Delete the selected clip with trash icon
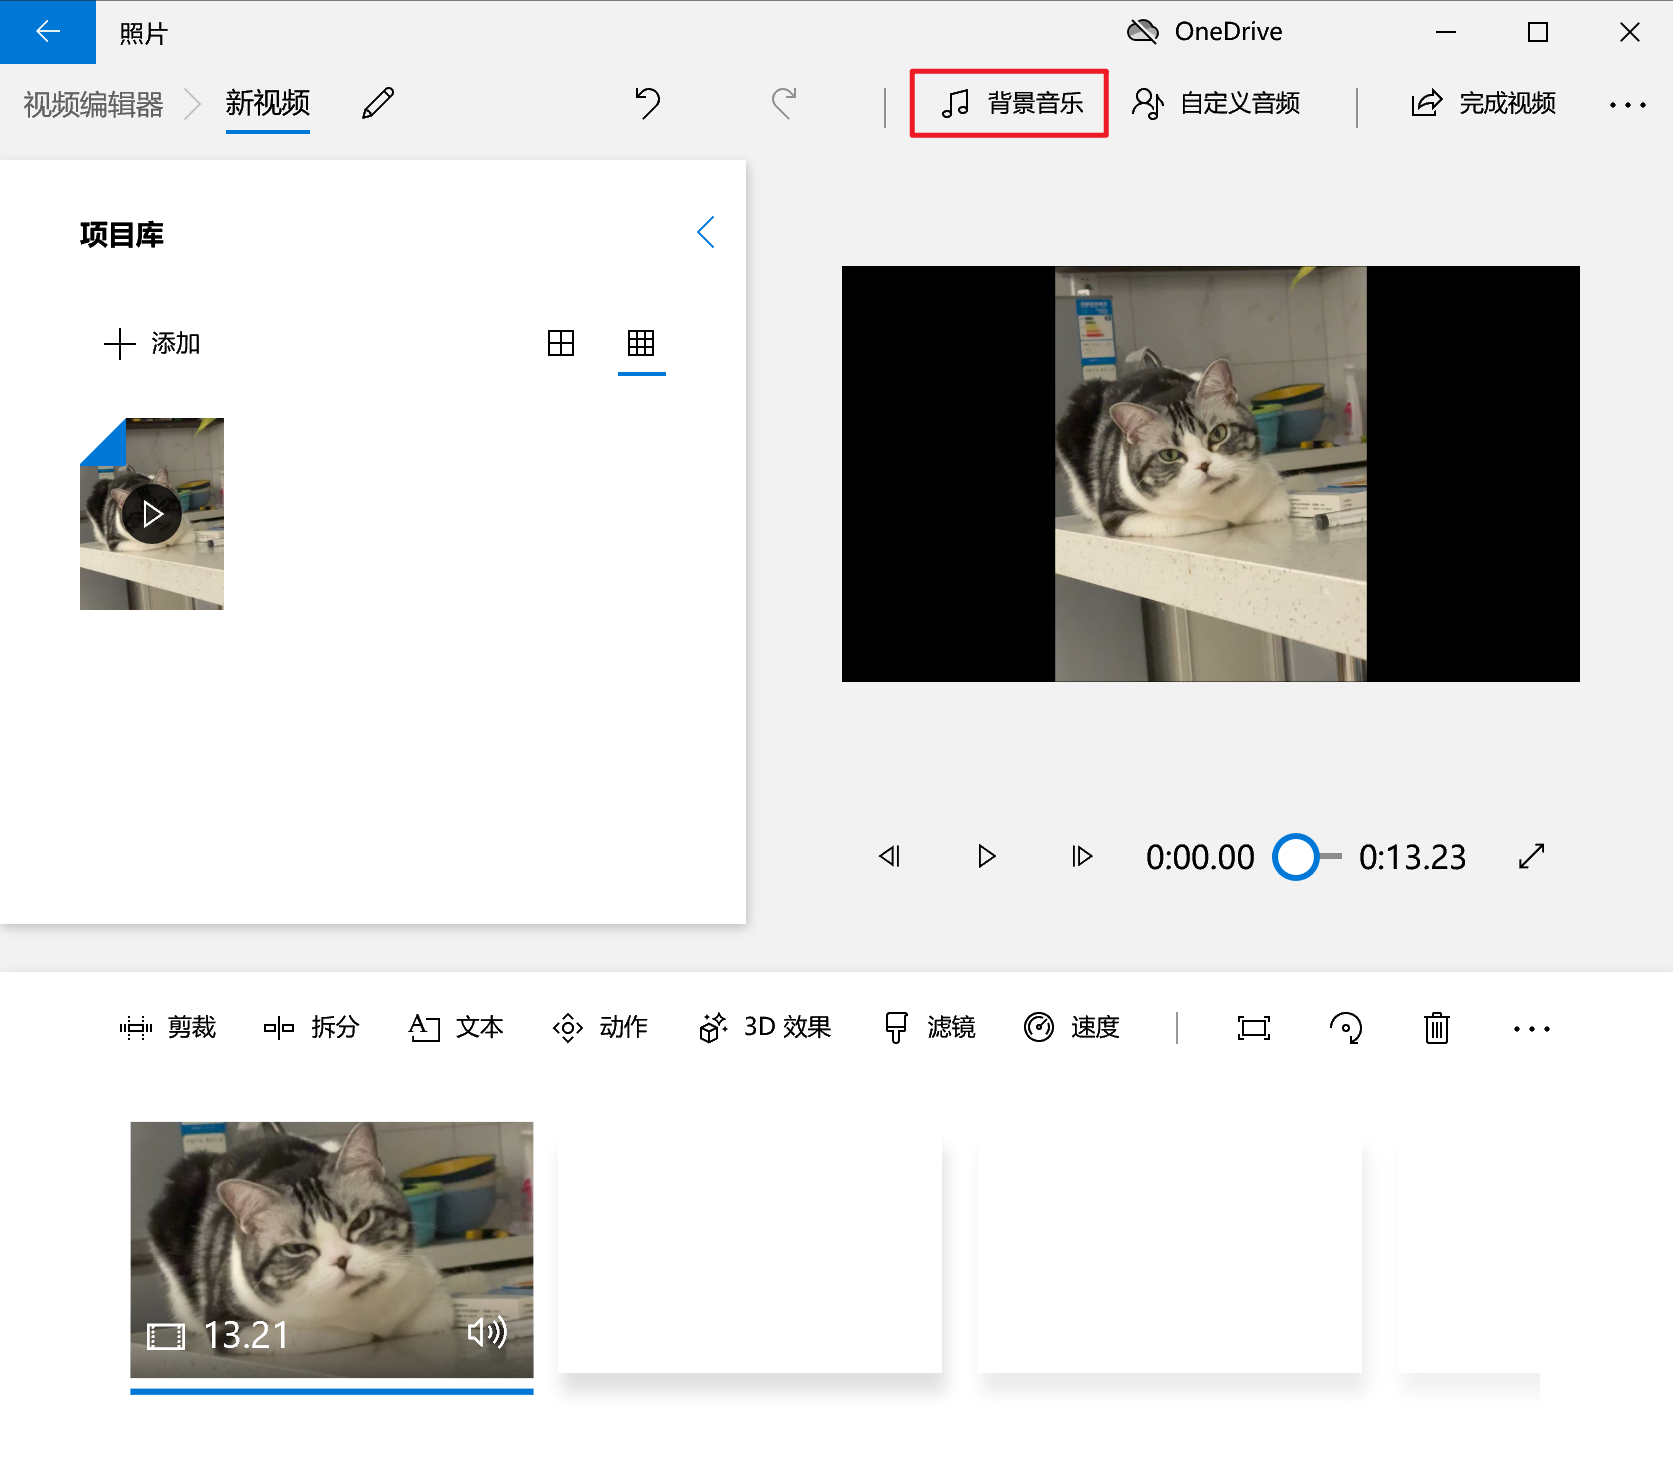1673x1479 pixels. 1437,1028
